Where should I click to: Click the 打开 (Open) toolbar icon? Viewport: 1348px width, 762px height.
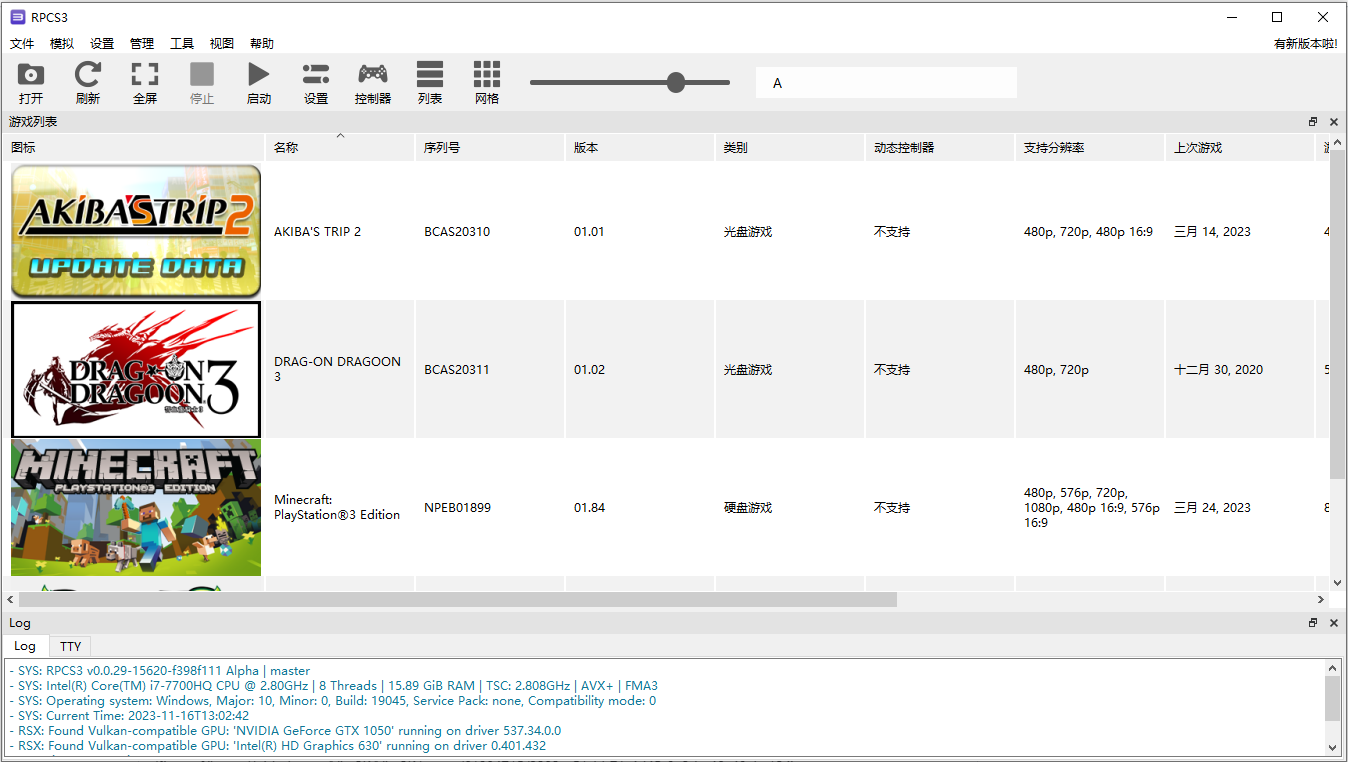pyautogui.click(x=31, y=74)
